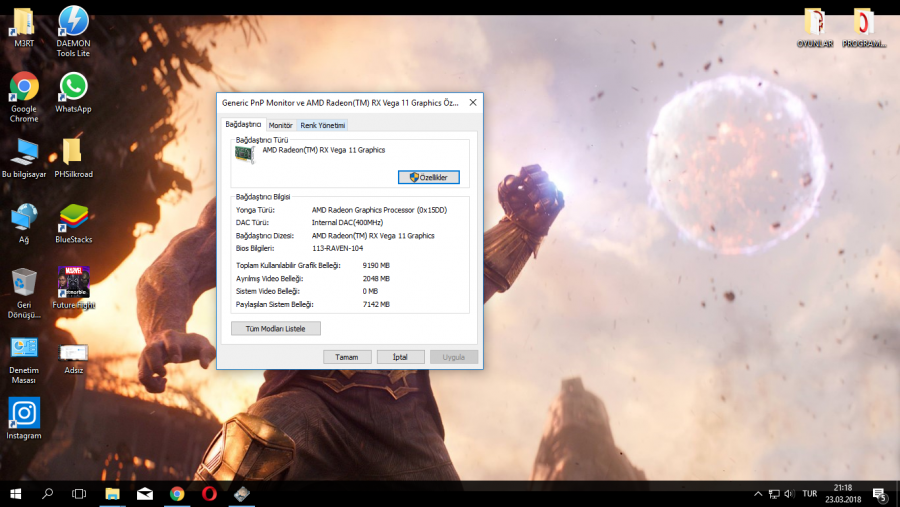Open WhatsApp desktop shortcut
Image resolution: width=900 pixels, height=507 pixels.
click(x=73, y=92)
